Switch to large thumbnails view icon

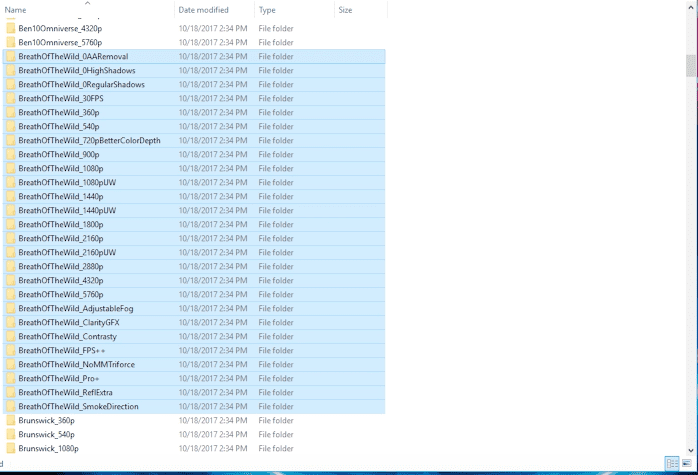point(687,463)
